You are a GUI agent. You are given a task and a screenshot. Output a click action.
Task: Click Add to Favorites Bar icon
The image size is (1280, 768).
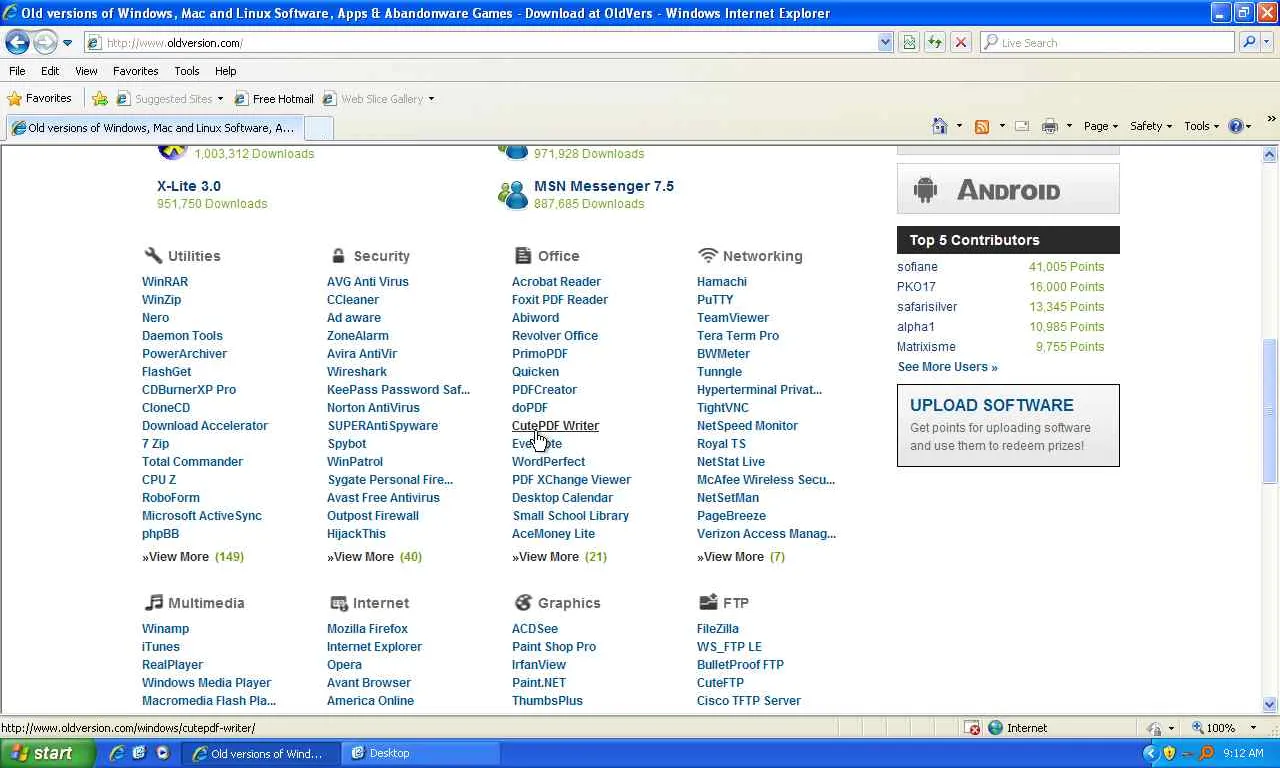point(100,98)
